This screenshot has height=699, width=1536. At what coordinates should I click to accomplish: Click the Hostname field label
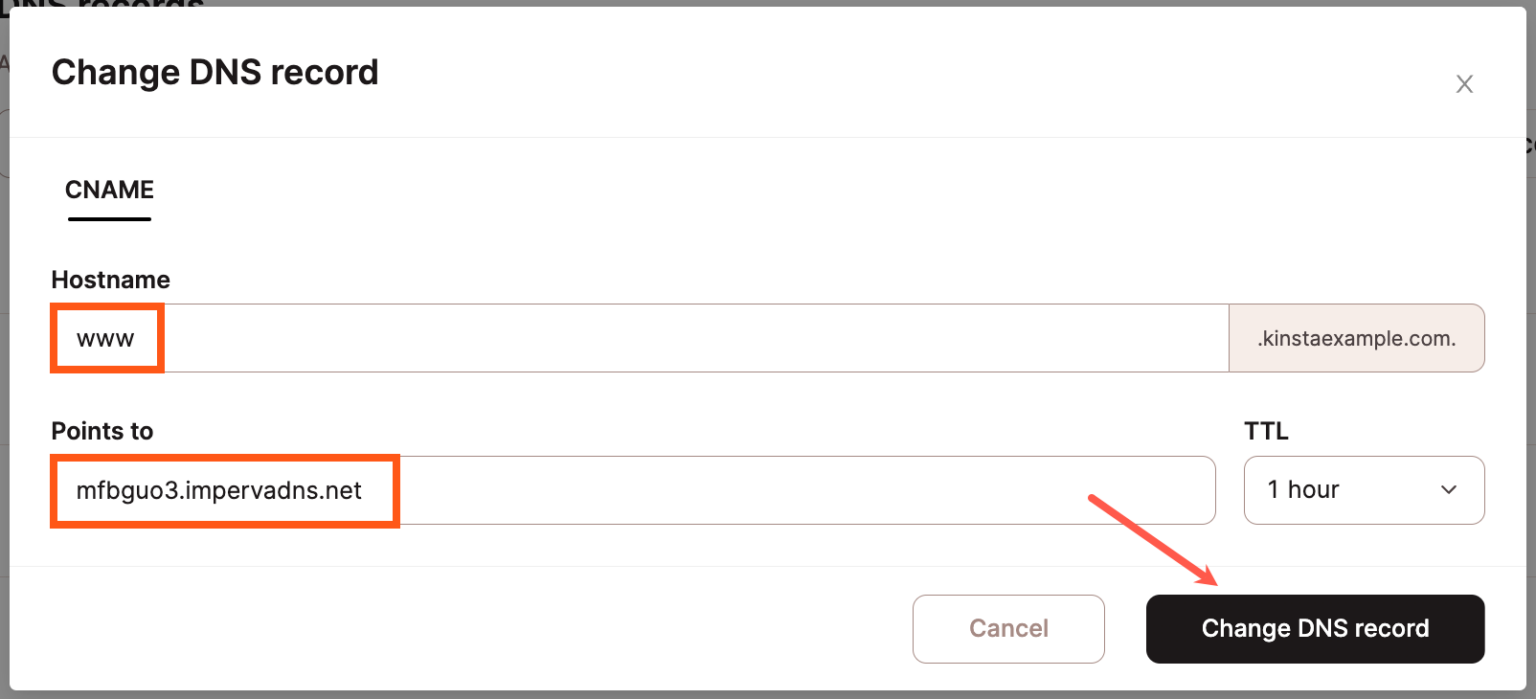tap(110, 280)
